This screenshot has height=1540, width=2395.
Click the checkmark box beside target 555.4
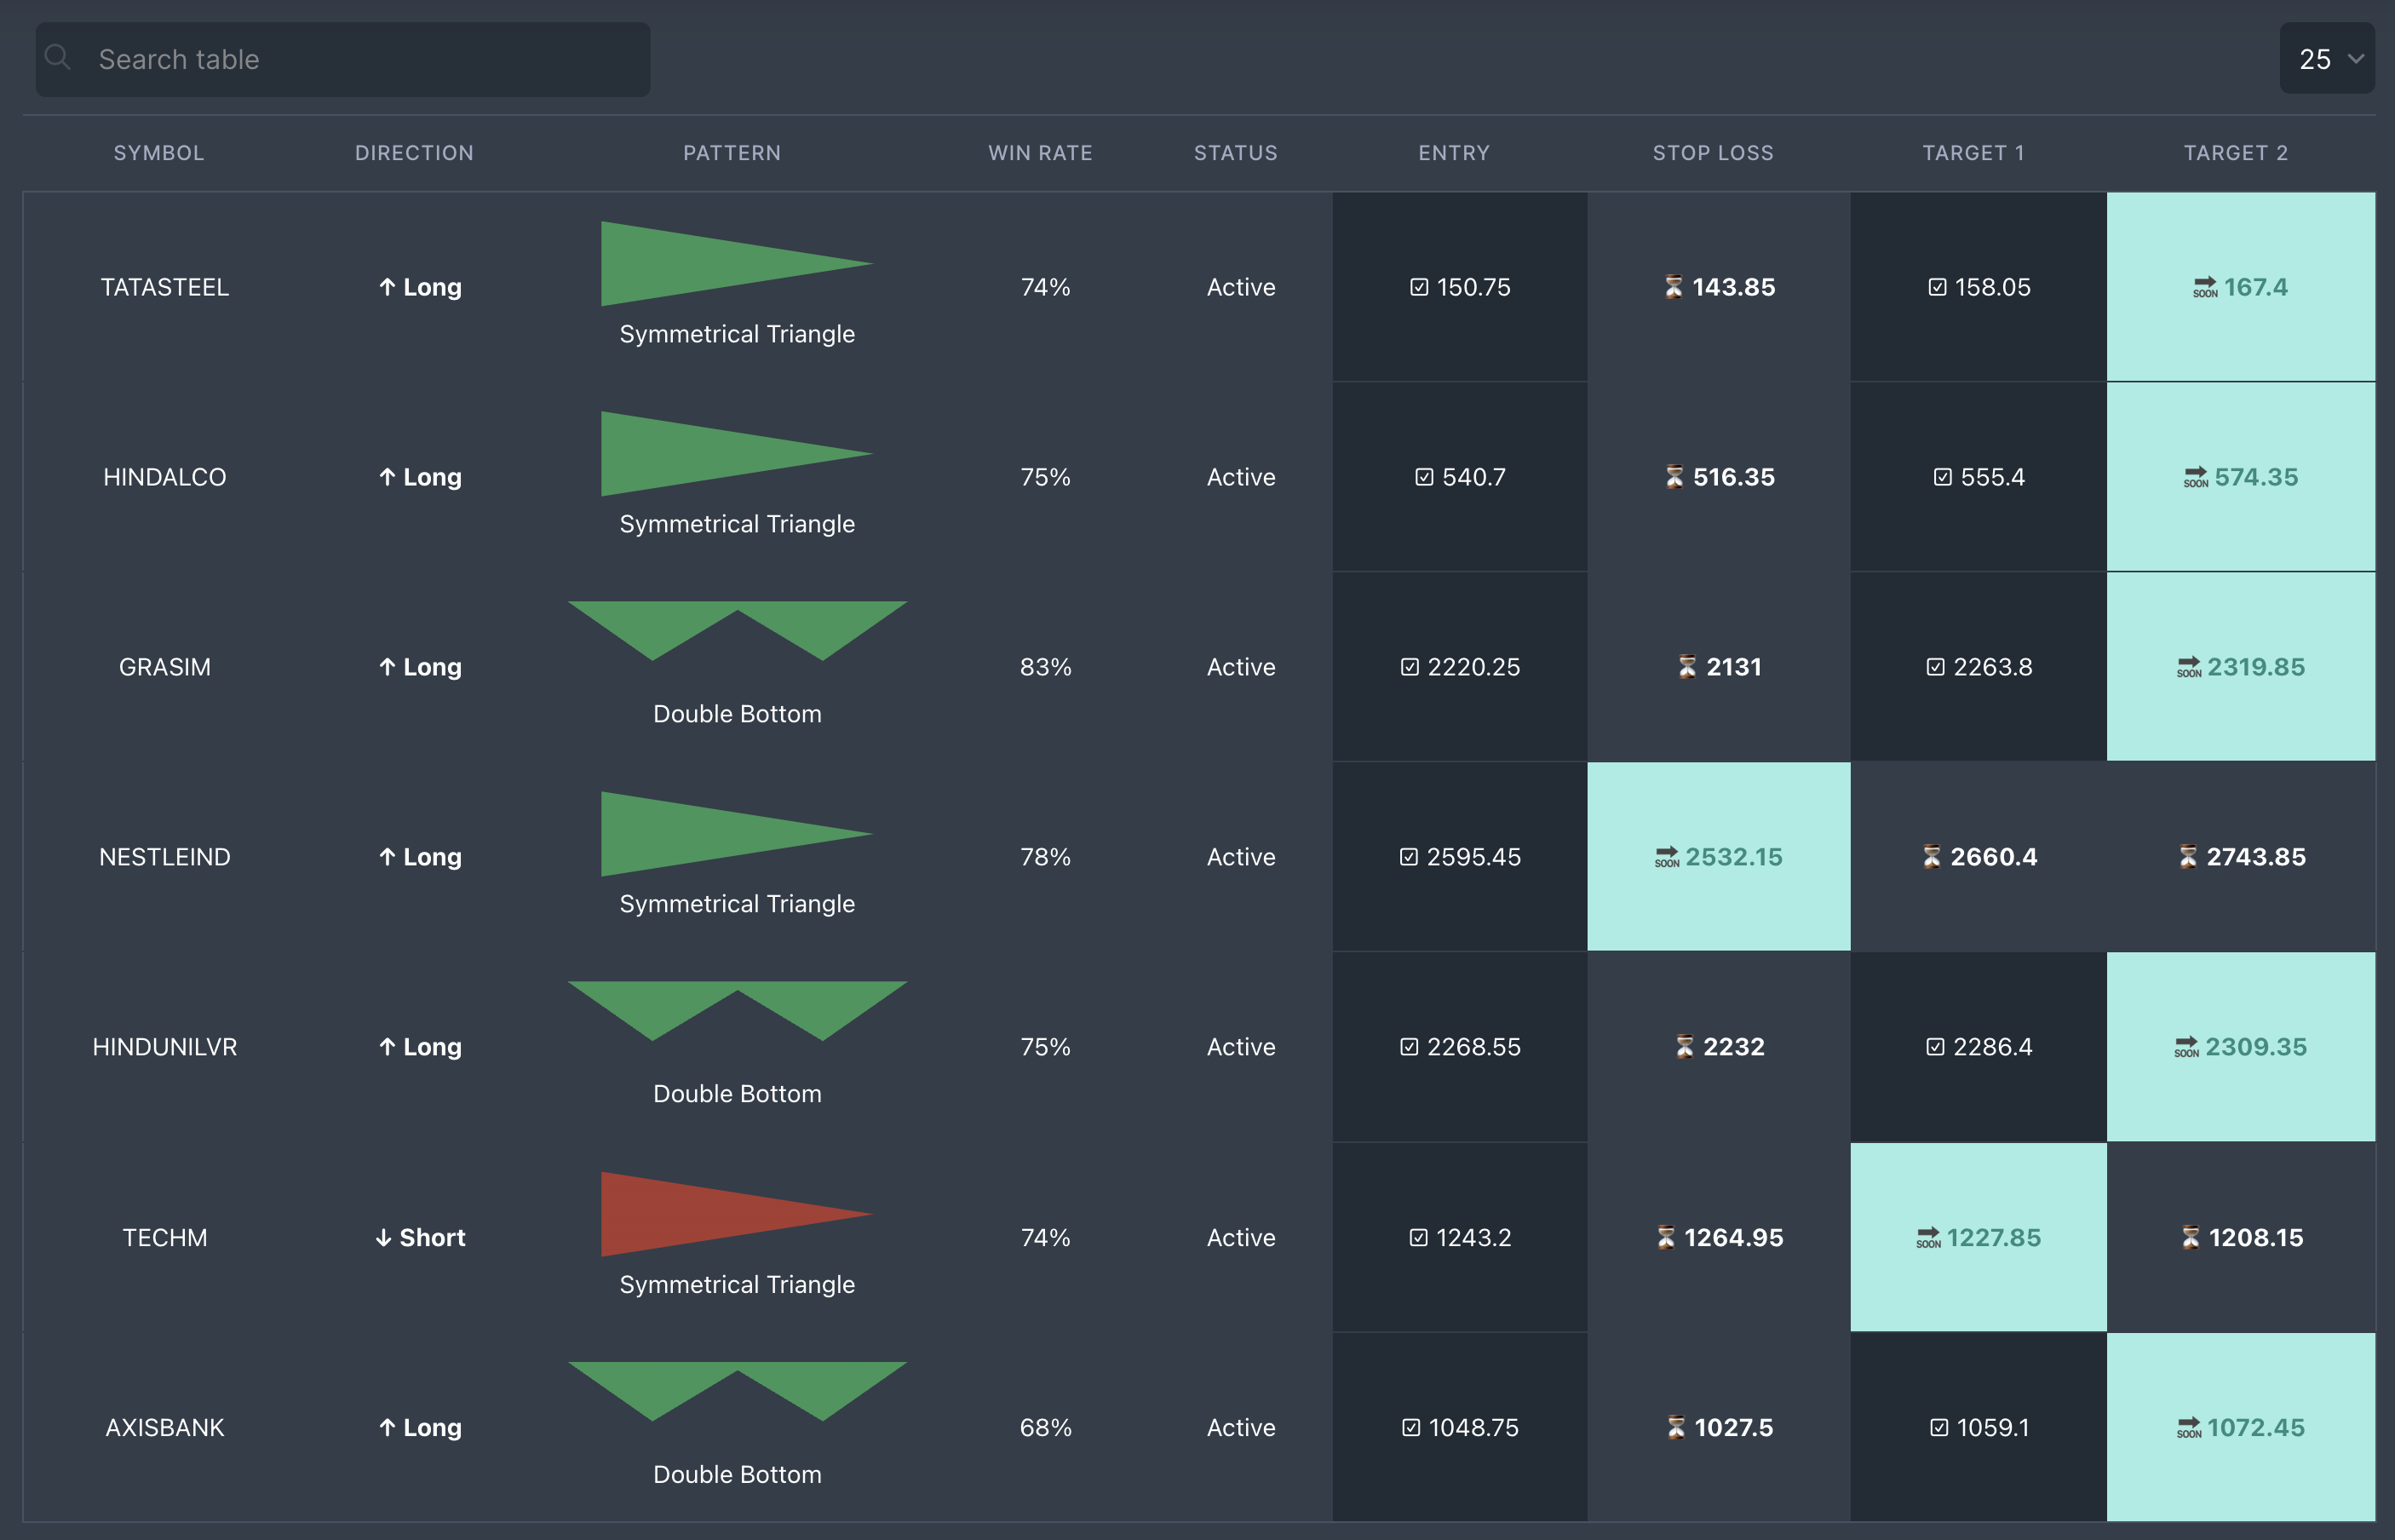coord(1942,477)
